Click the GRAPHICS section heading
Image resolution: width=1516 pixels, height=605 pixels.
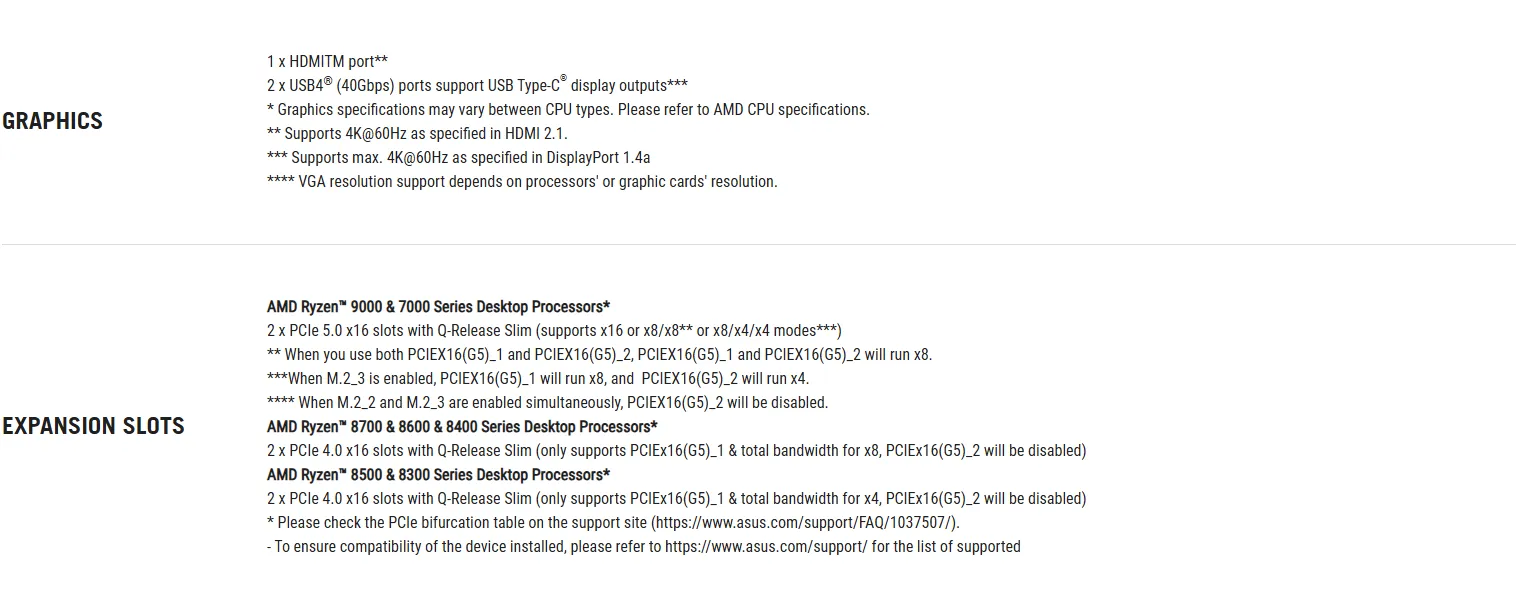point(52,121)
